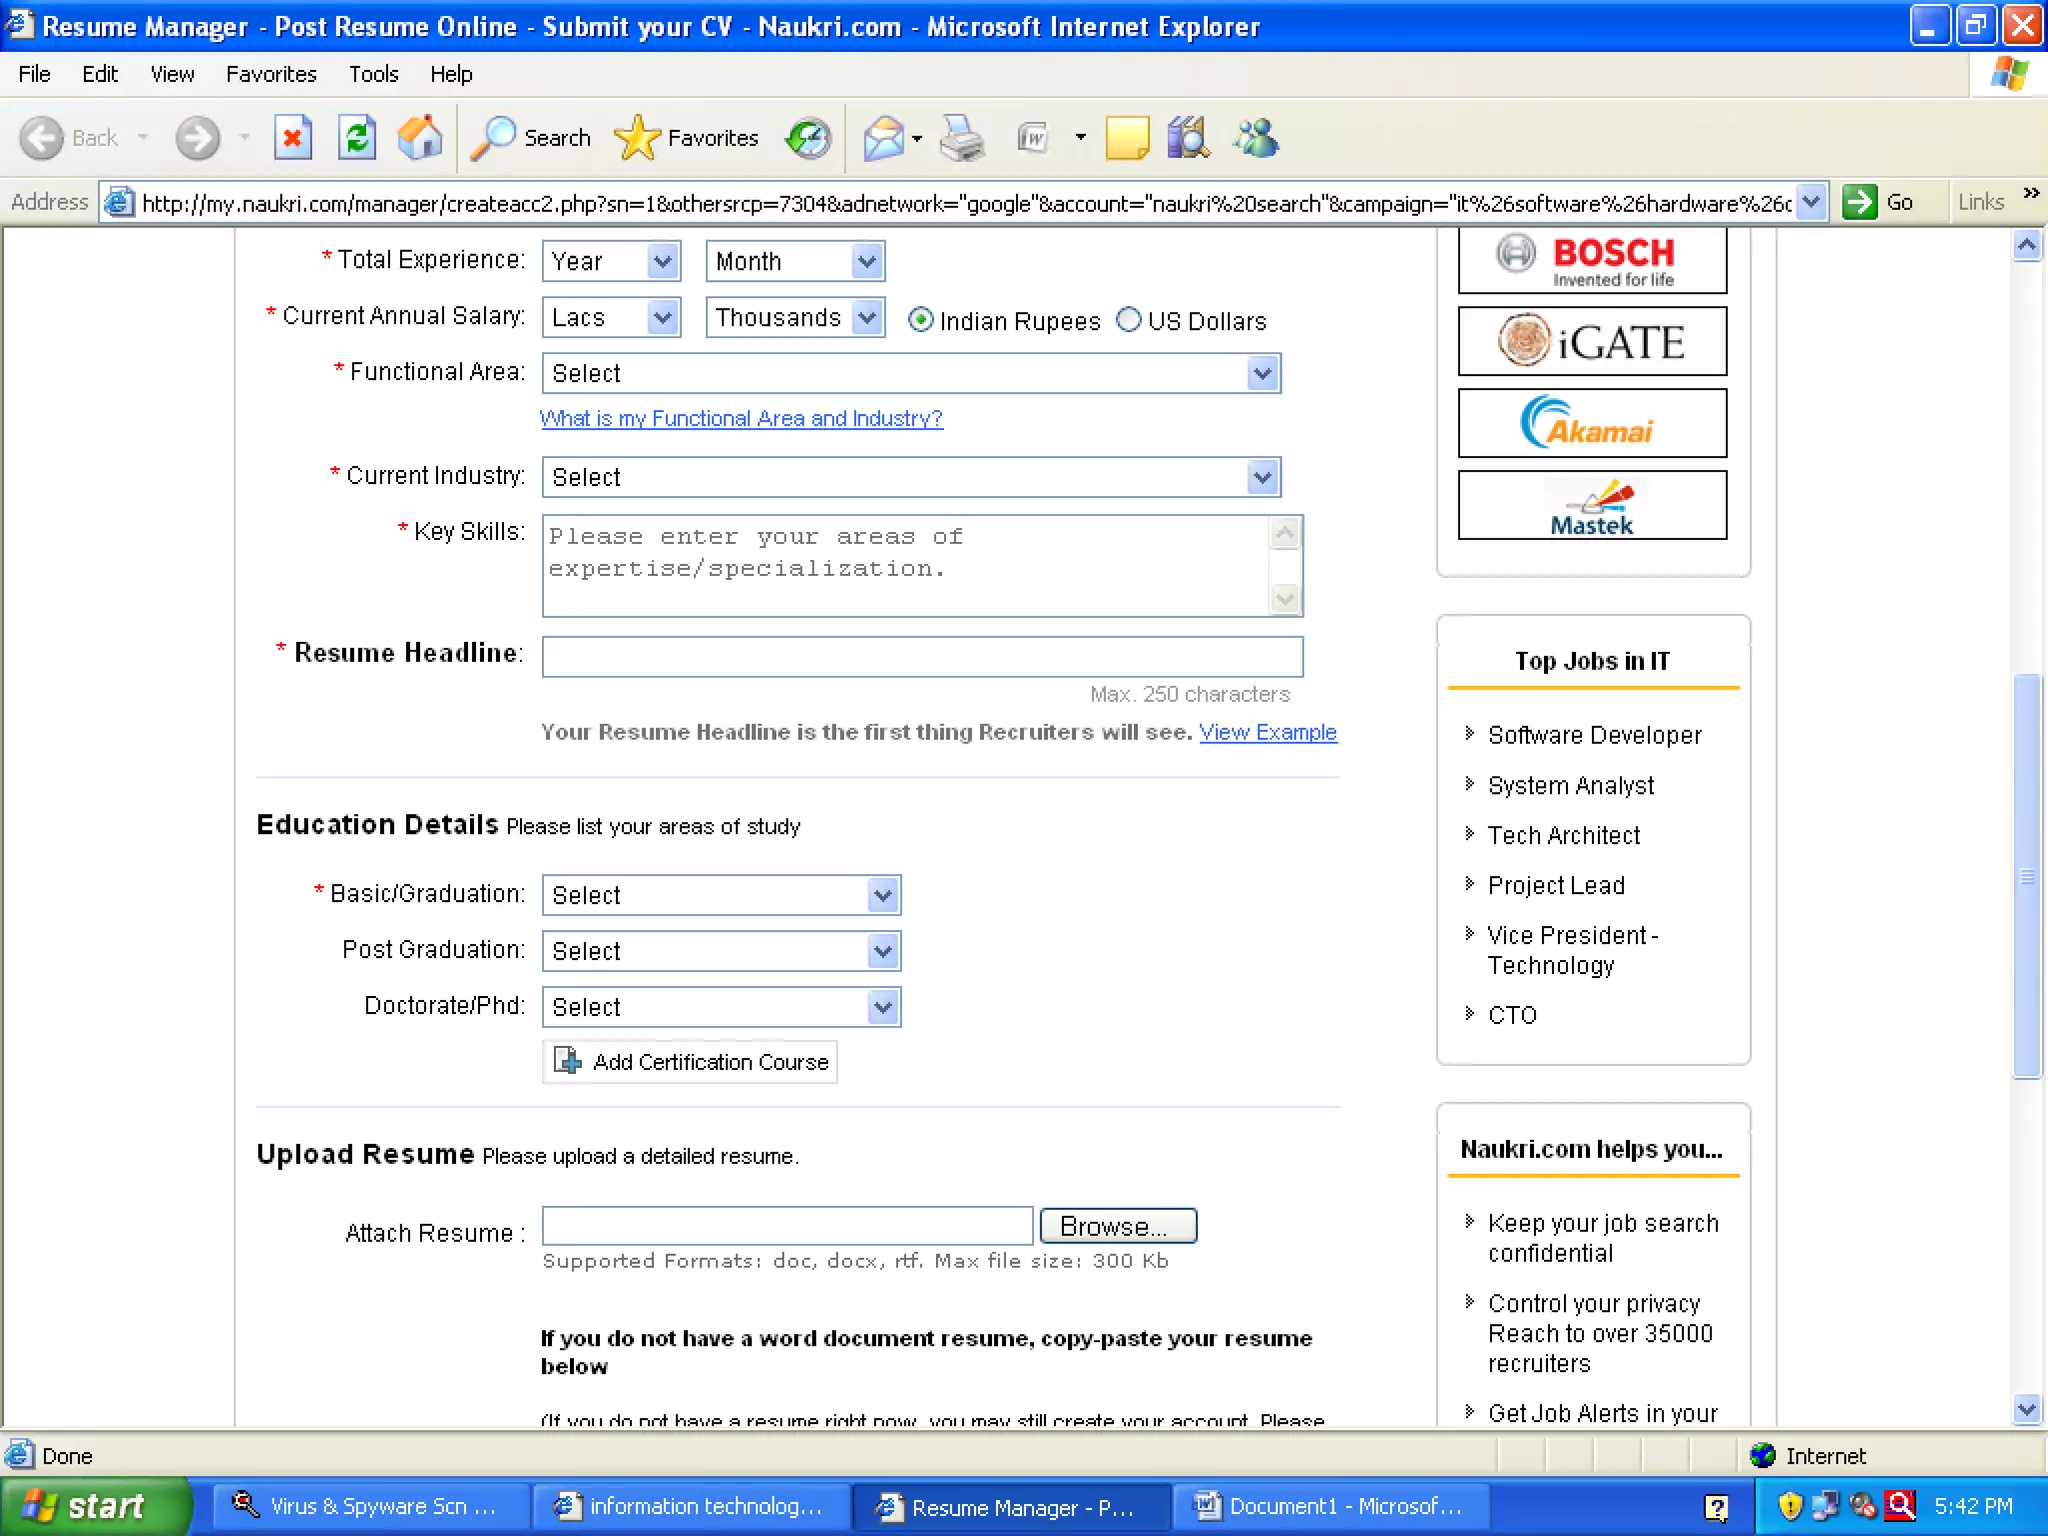Click the Print toolbar icon

pos(962,138)
